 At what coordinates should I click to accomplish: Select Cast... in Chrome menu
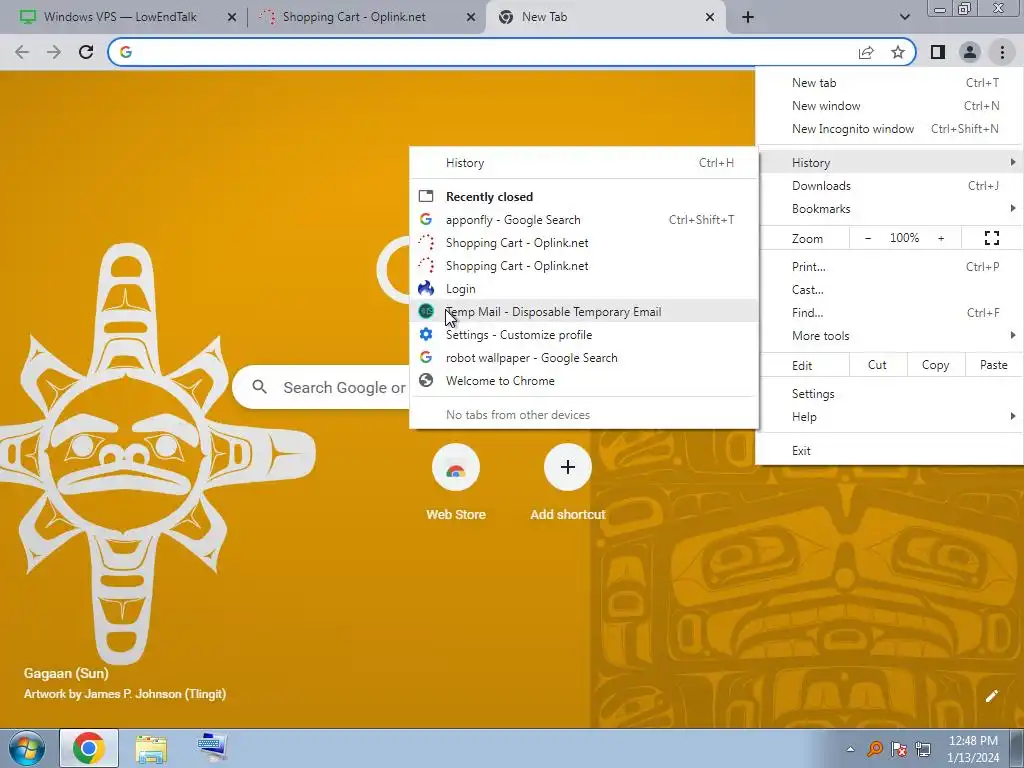click(x=889, y=289)
